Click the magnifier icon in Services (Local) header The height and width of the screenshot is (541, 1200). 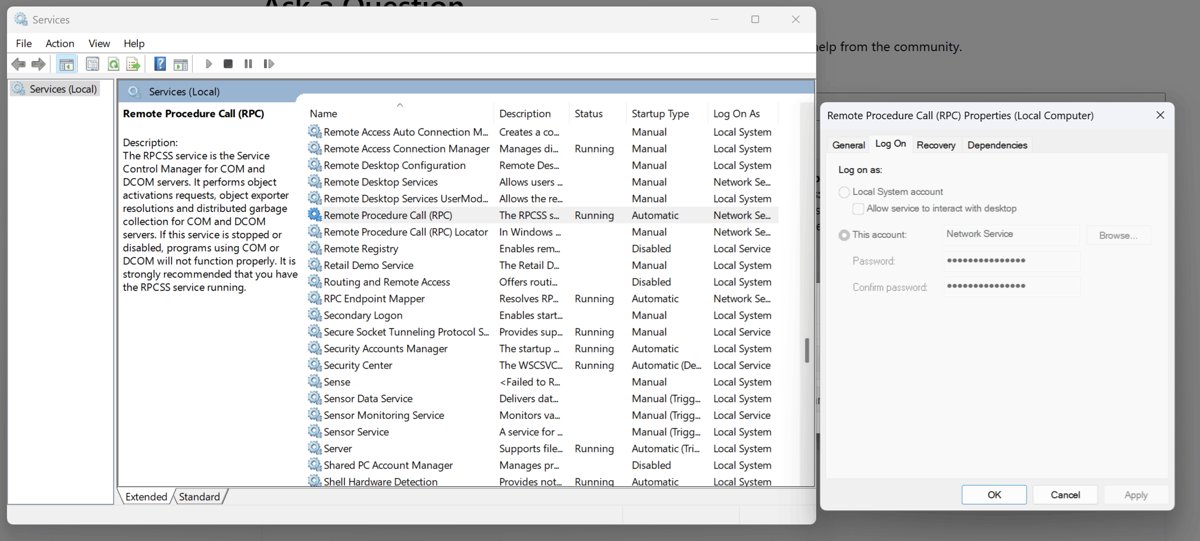click(134, 91)
